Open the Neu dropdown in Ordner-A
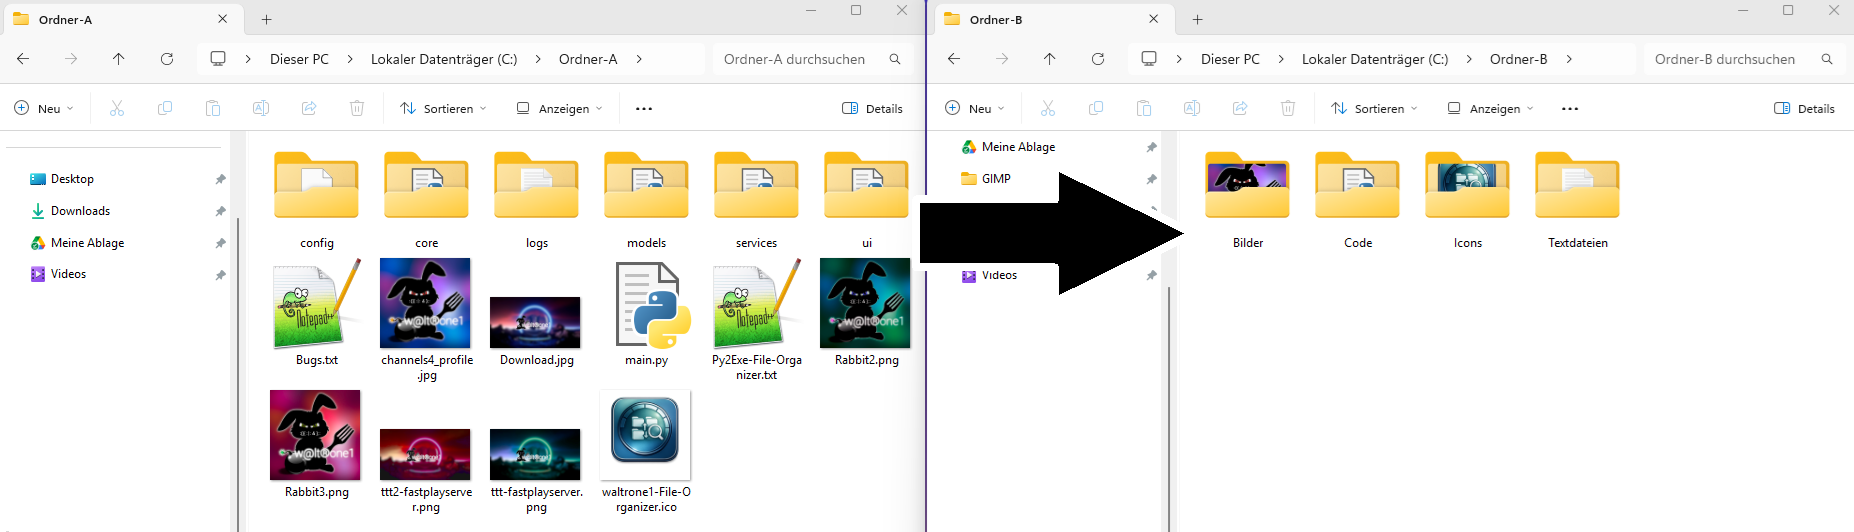1854x532 pixels. (x=44, y=108)
